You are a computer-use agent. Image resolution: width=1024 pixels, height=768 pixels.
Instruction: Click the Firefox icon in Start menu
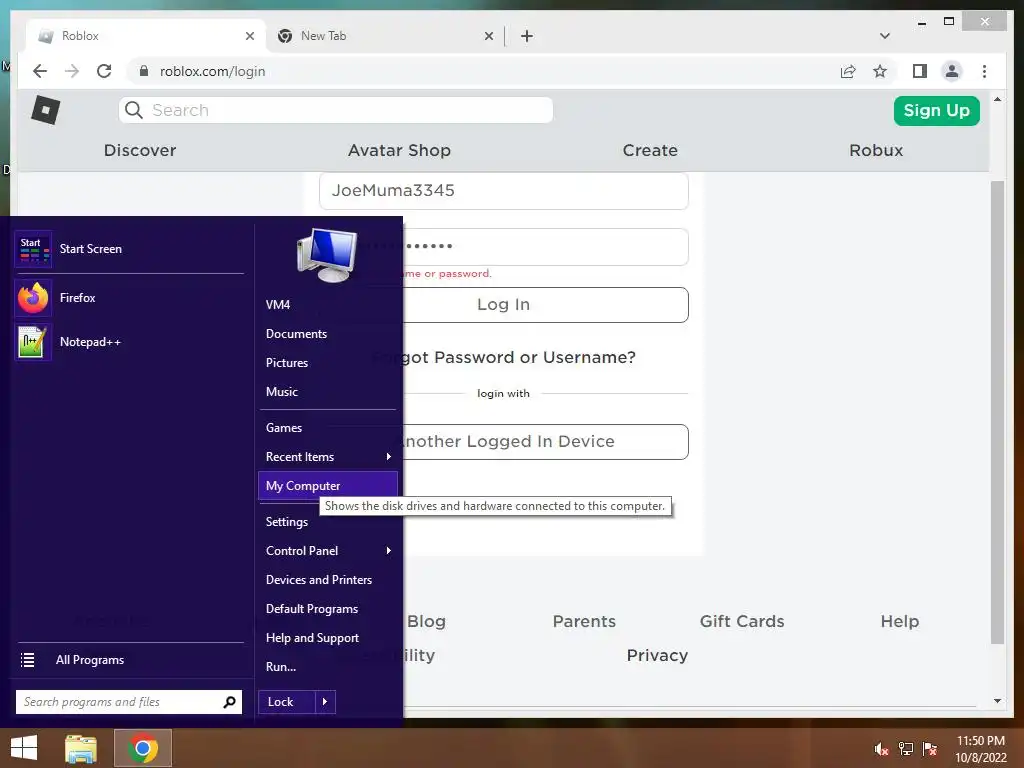click(x=33, y=298)
